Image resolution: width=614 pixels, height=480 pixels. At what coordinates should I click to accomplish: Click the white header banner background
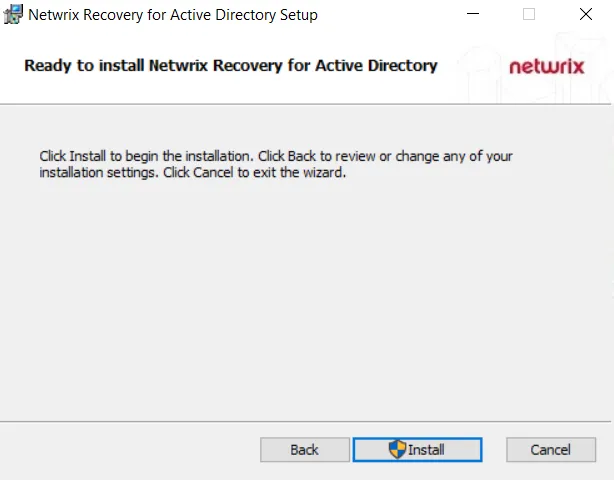click(235, 88)
